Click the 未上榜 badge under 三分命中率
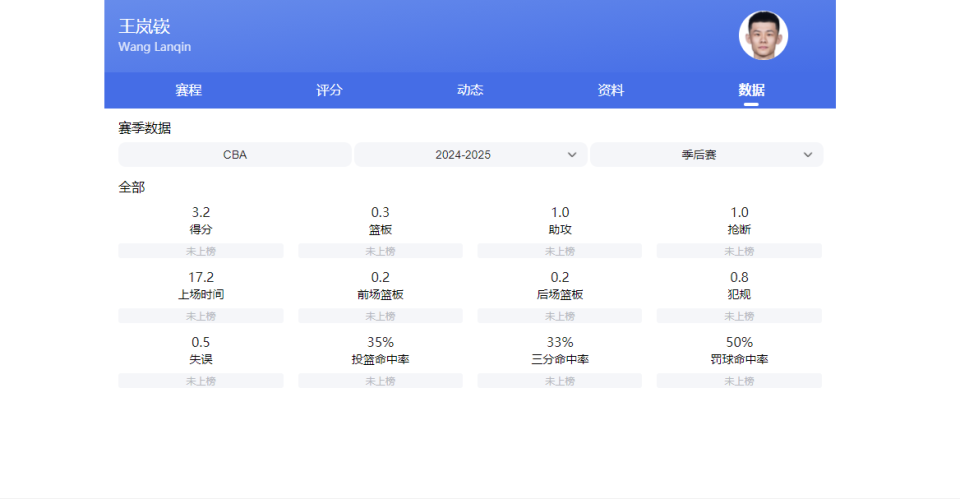Viewport: 960px width, 499px height. (x=560, y=381)
